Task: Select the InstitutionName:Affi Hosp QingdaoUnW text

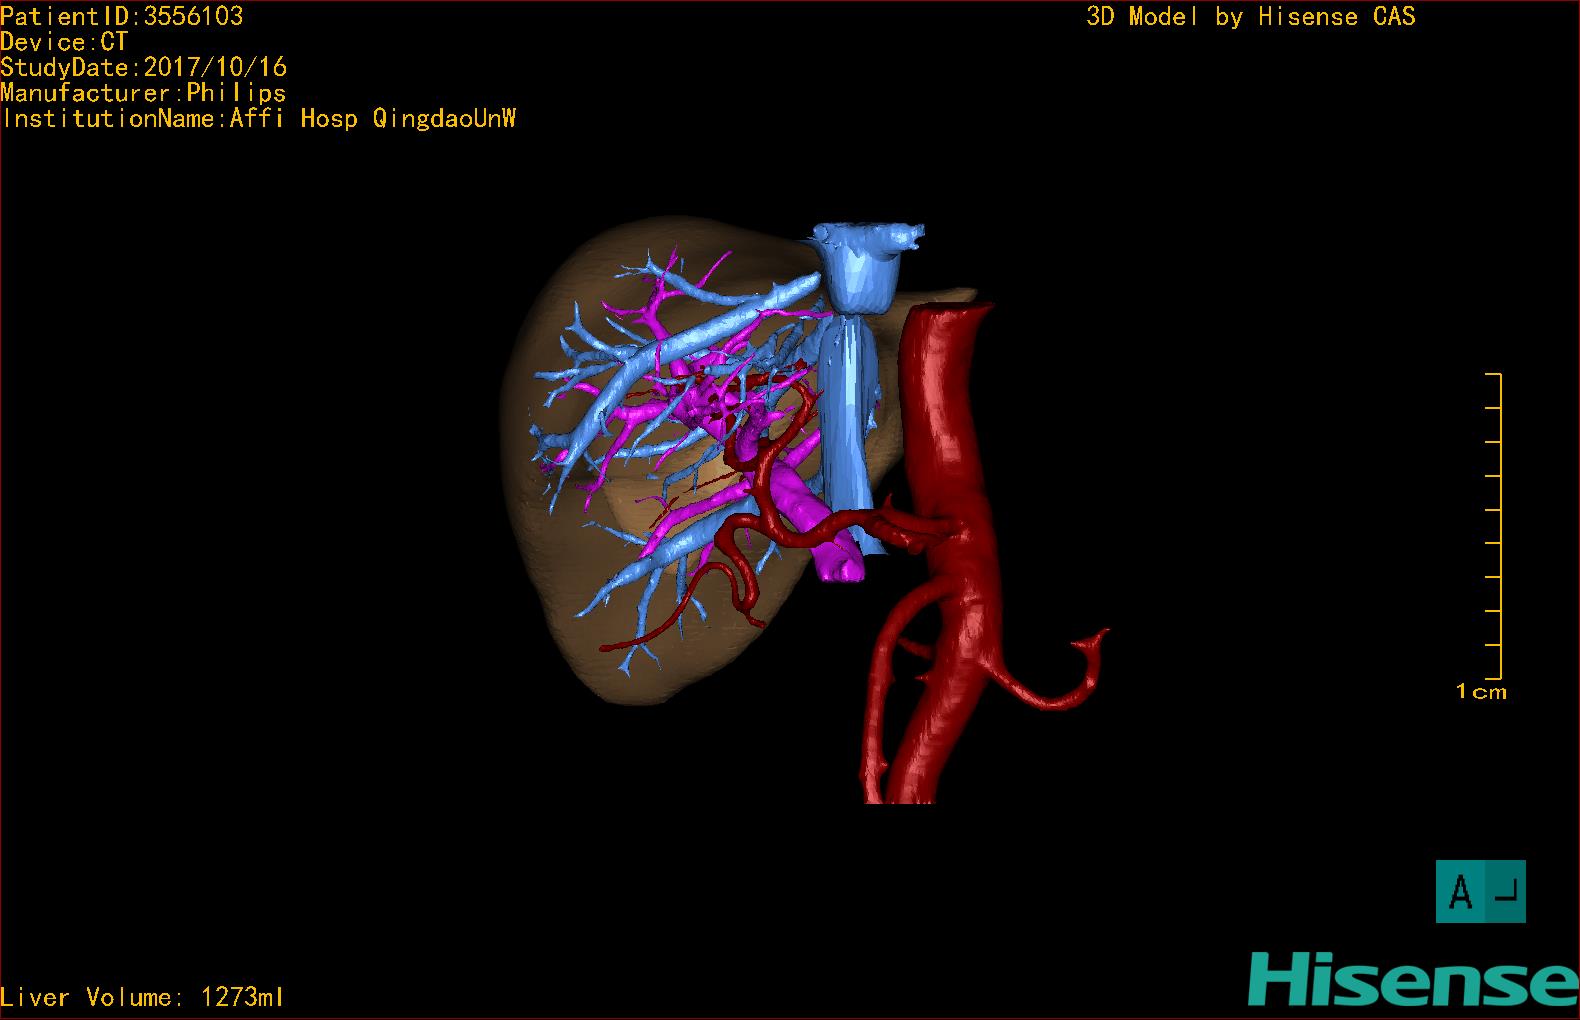Action: click(x=259, y=119)
